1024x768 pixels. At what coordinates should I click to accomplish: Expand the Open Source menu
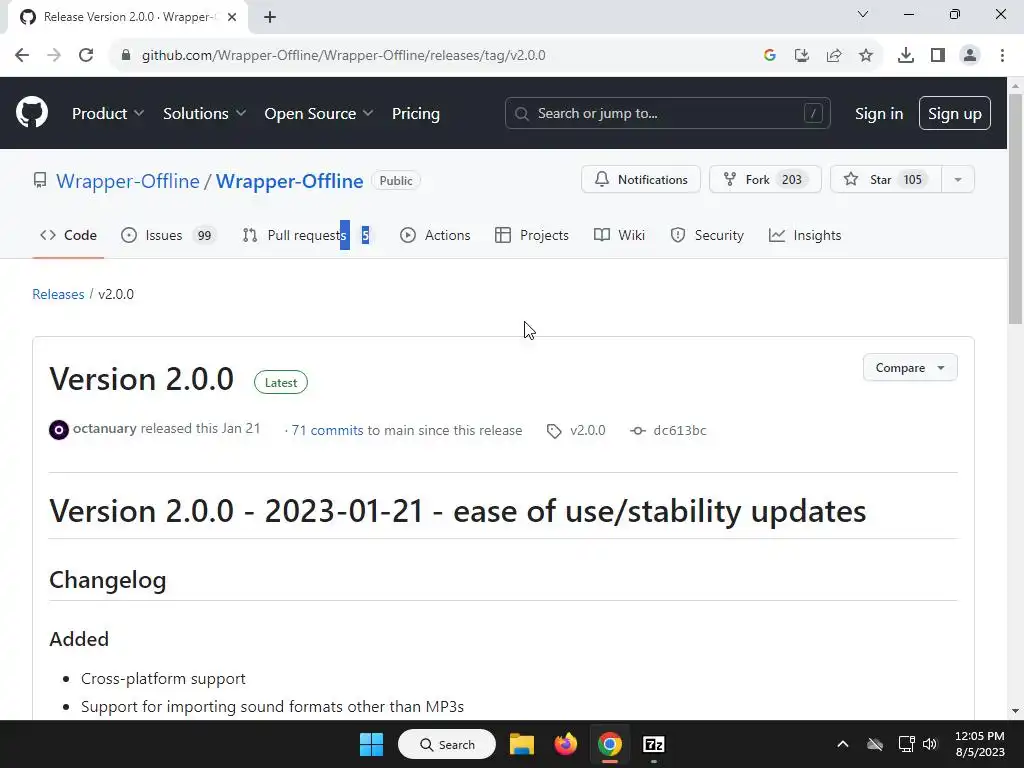pos(319,114)
